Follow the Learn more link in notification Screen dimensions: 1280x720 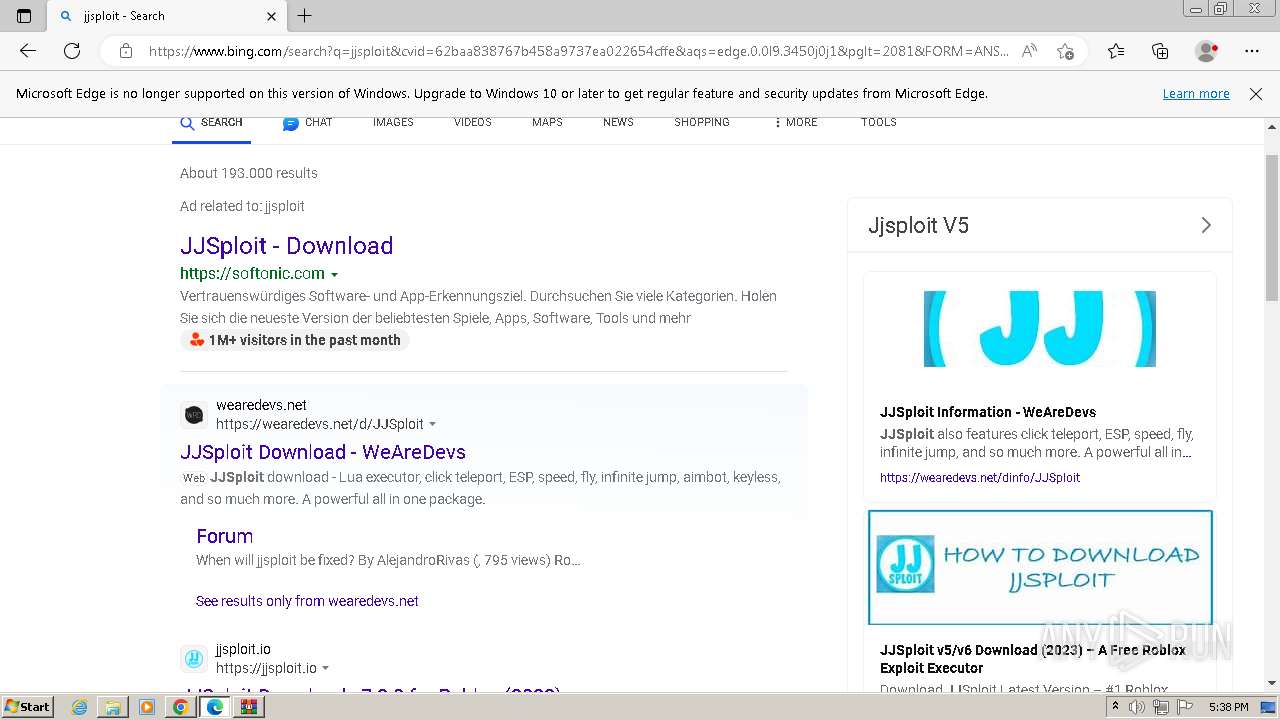(1196, 94)
